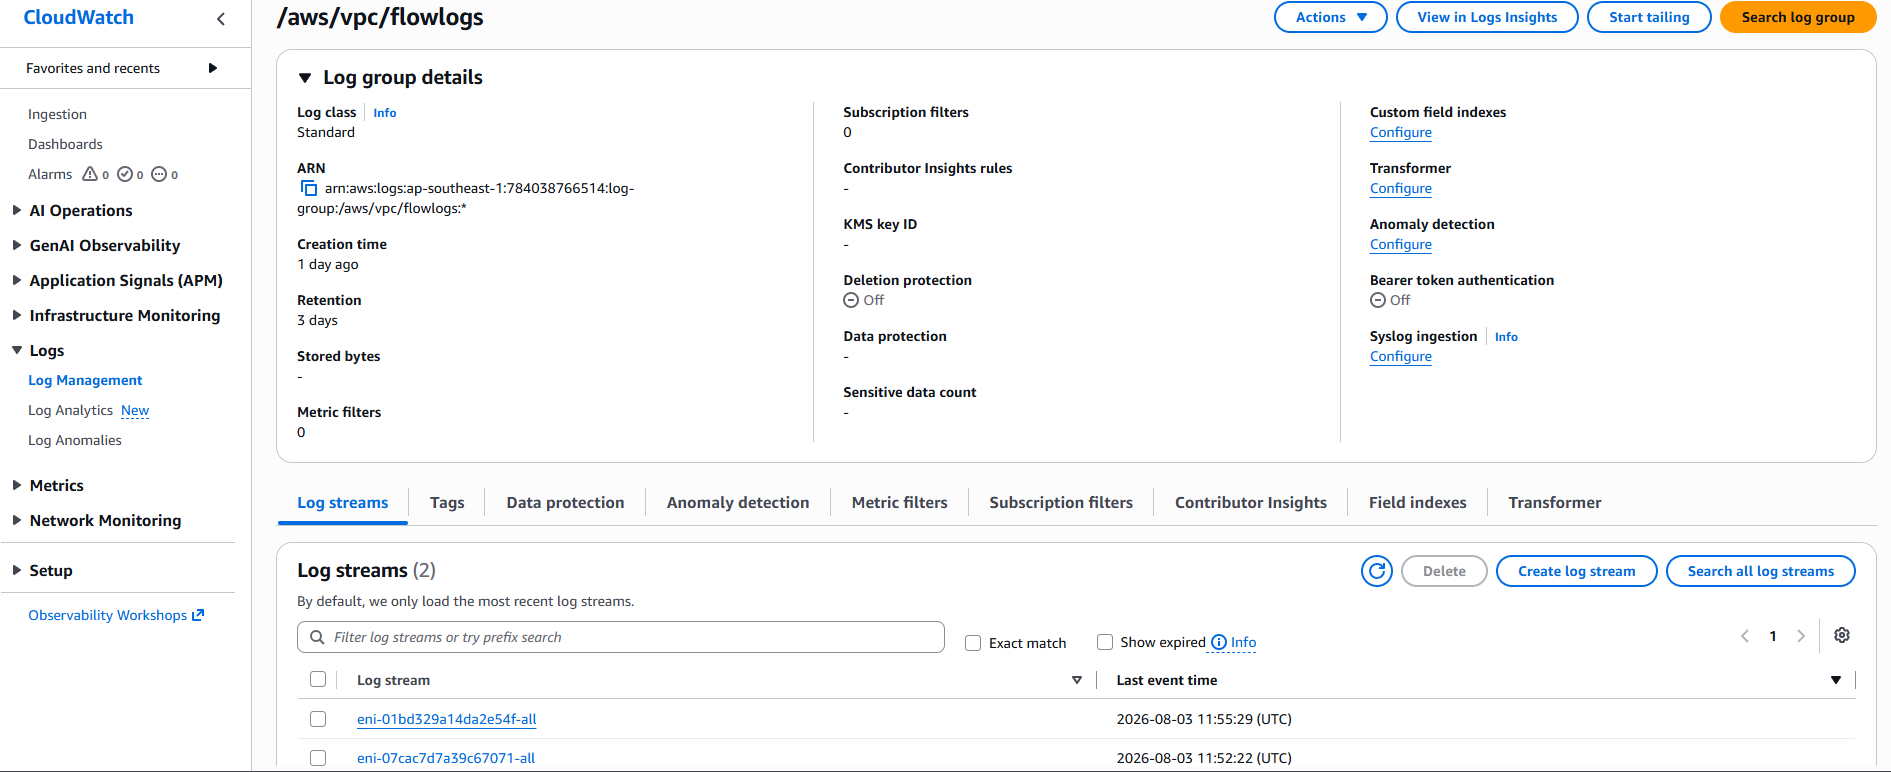Select all log streams checkbox
1891x772 pixels.
[x=318, y=679]
